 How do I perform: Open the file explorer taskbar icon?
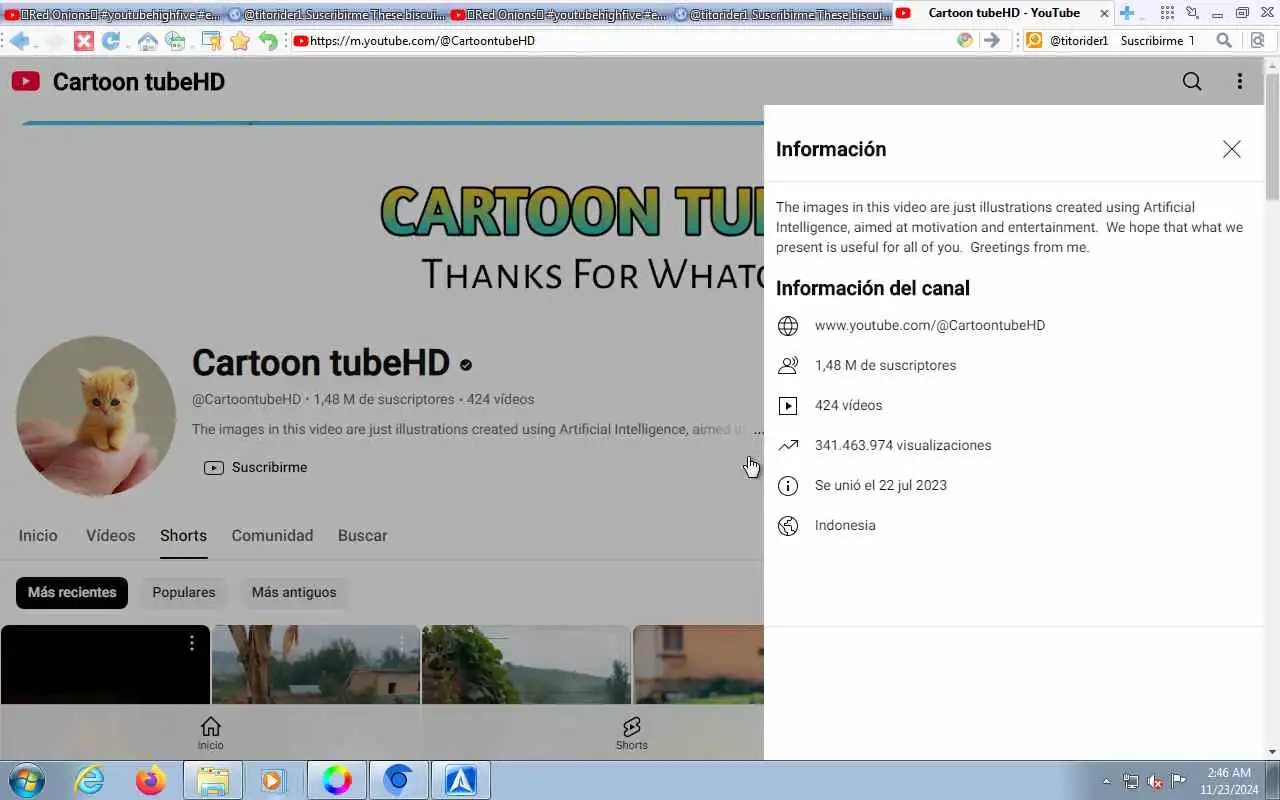pos(213,780)
